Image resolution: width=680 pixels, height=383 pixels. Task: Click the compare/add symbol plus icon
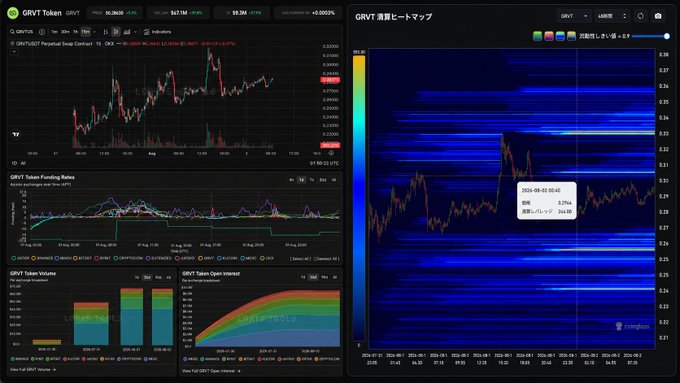[x=42, y=32]
